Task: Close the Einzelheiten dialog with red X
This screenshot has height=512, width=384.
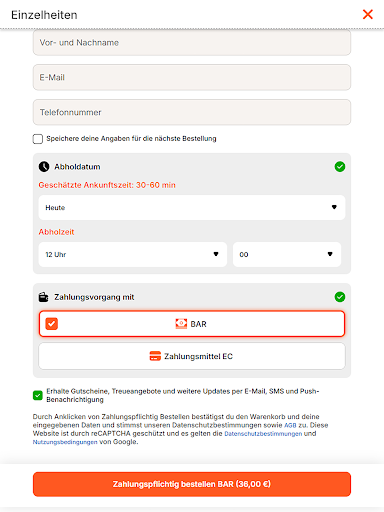Action: pyautogui.click(x=368, y=14)
